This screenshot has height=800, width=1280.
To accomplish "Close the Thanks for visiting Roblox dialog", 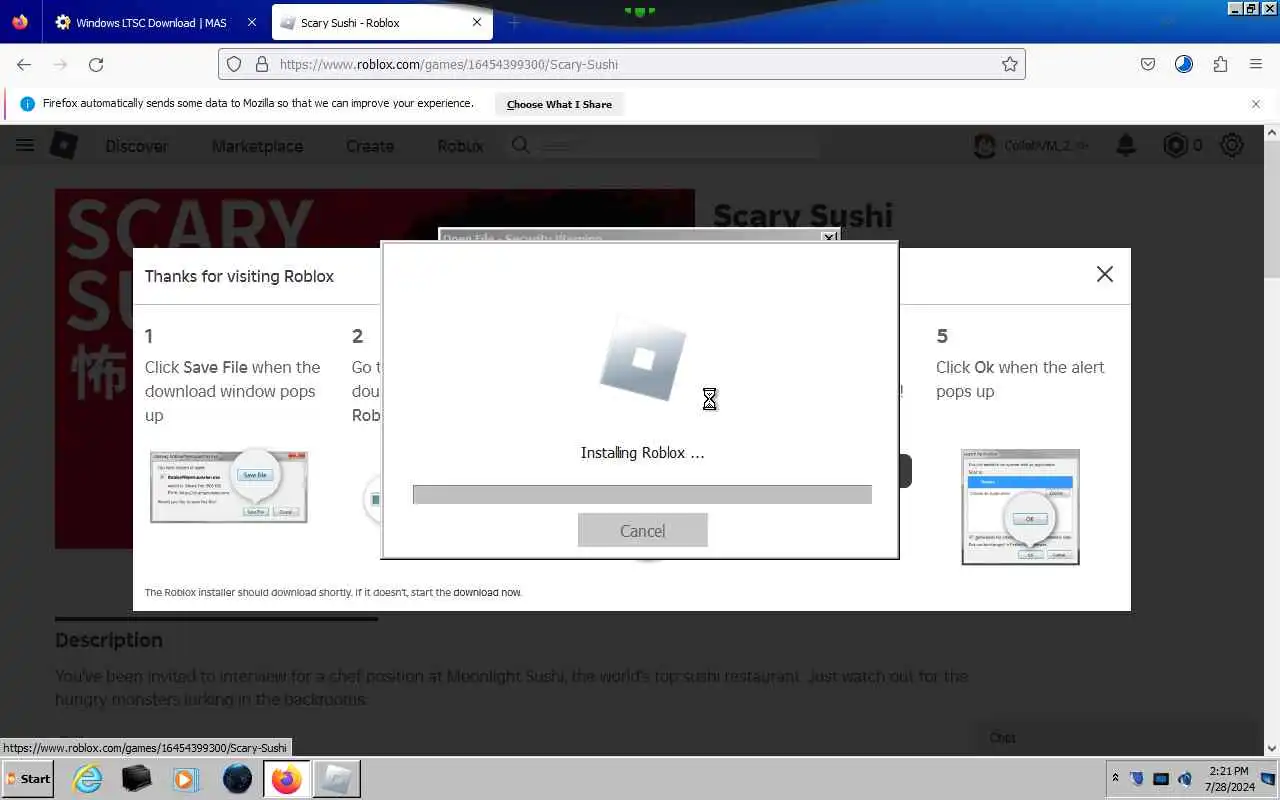I will 1104,274.
